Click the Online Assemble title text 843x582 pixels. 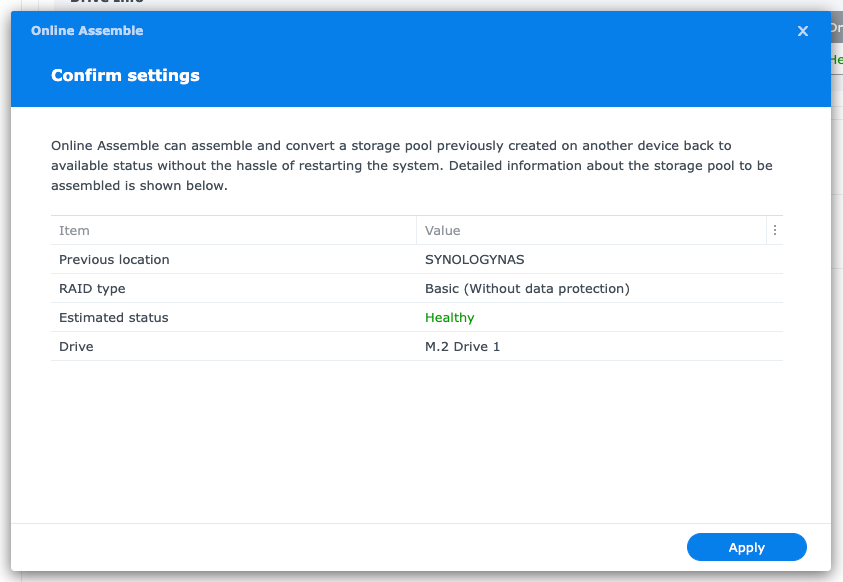pos(87,31)
